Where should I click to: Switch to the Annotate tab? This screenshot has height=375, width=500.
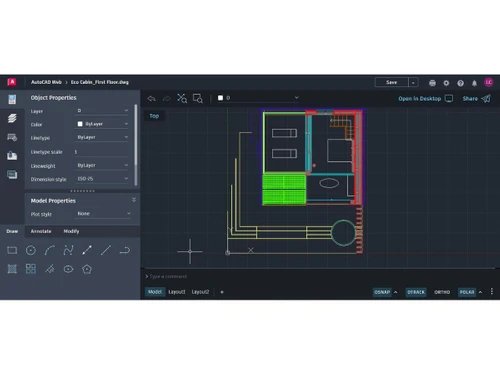(x=41, y=231)
